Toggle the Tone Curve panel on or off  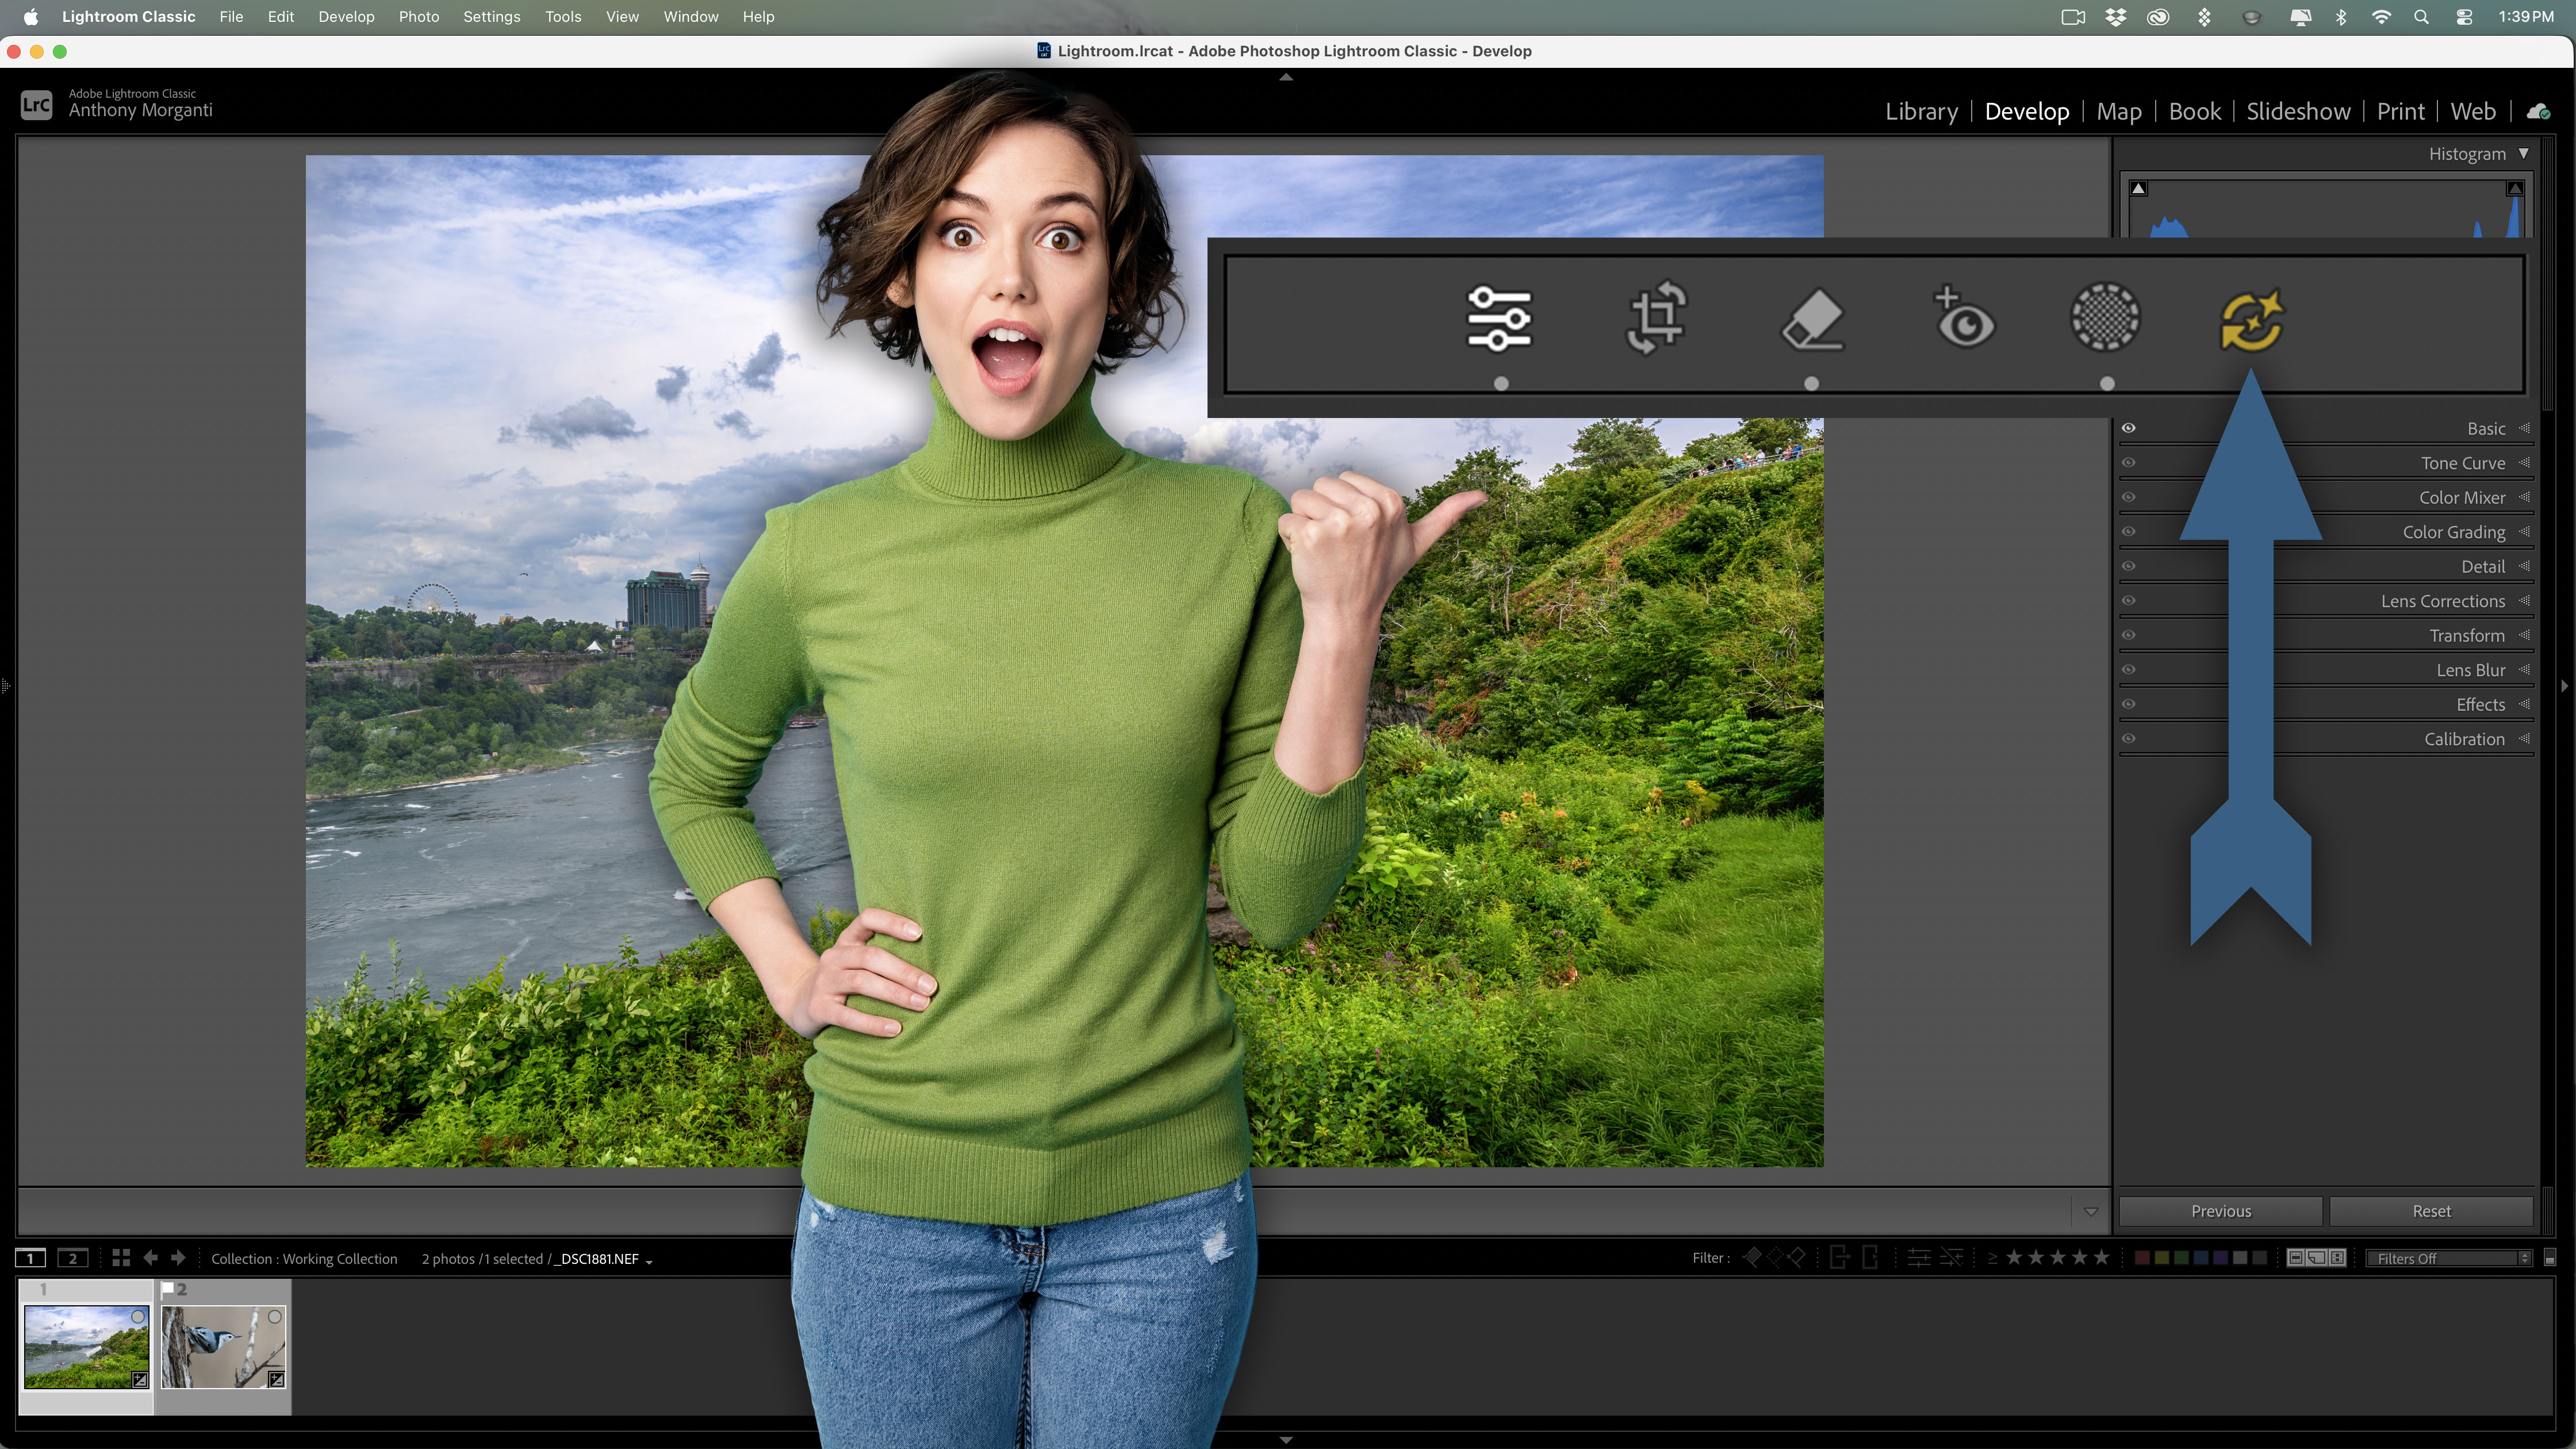click(x=2128, y=462)
